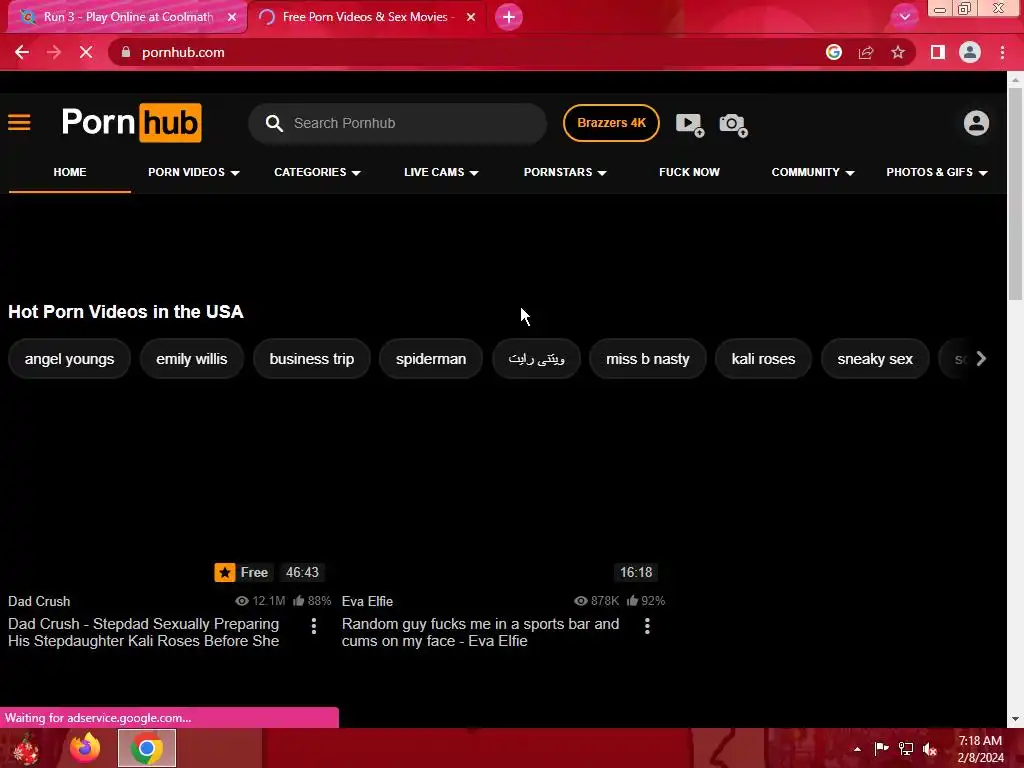Select the Home navigation tab

pos(70,172)
